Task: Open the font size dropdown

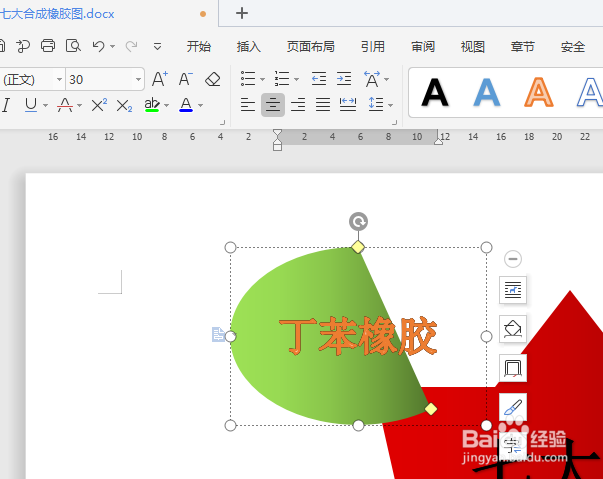Action: pos(138,80)
